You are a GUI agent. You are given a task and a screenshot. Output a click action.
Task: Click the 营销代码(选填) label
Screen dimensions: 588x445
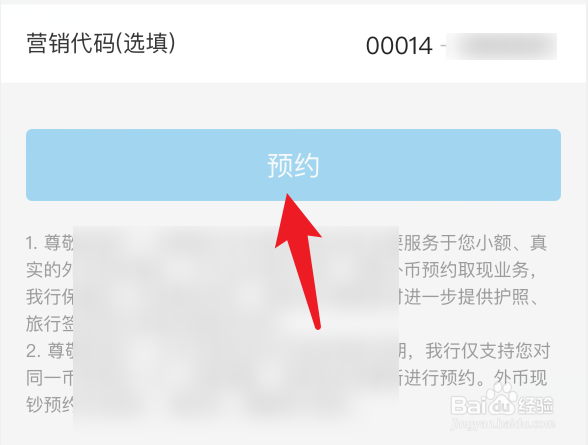(x=101, y=43)
